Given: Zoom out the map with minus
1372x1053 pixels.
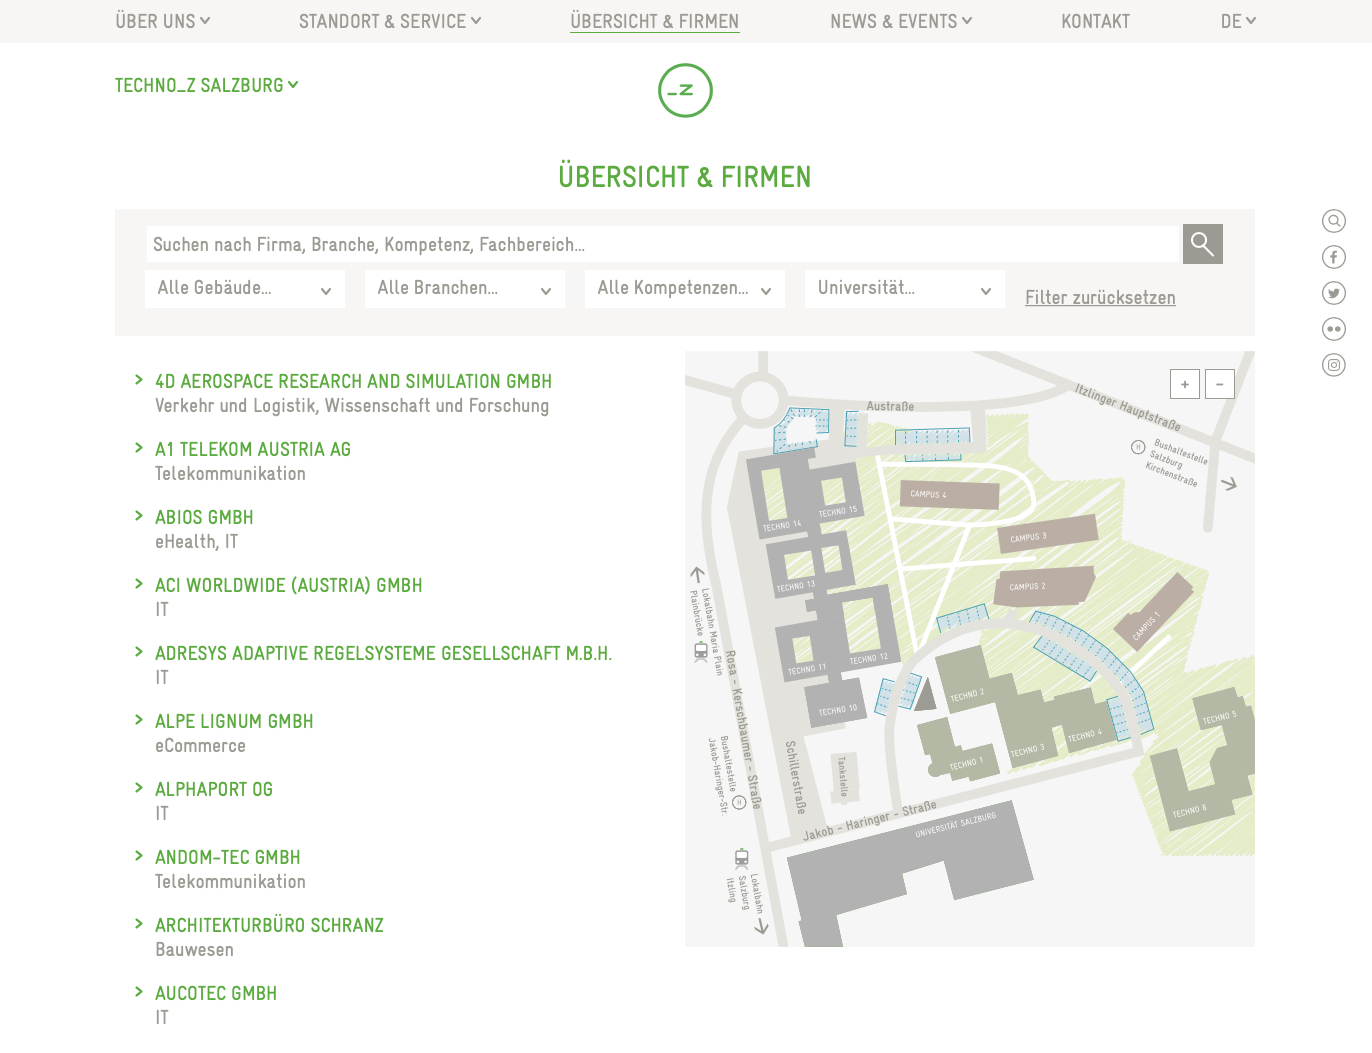Looking at the screenshot, I should tap(1220, 384).
